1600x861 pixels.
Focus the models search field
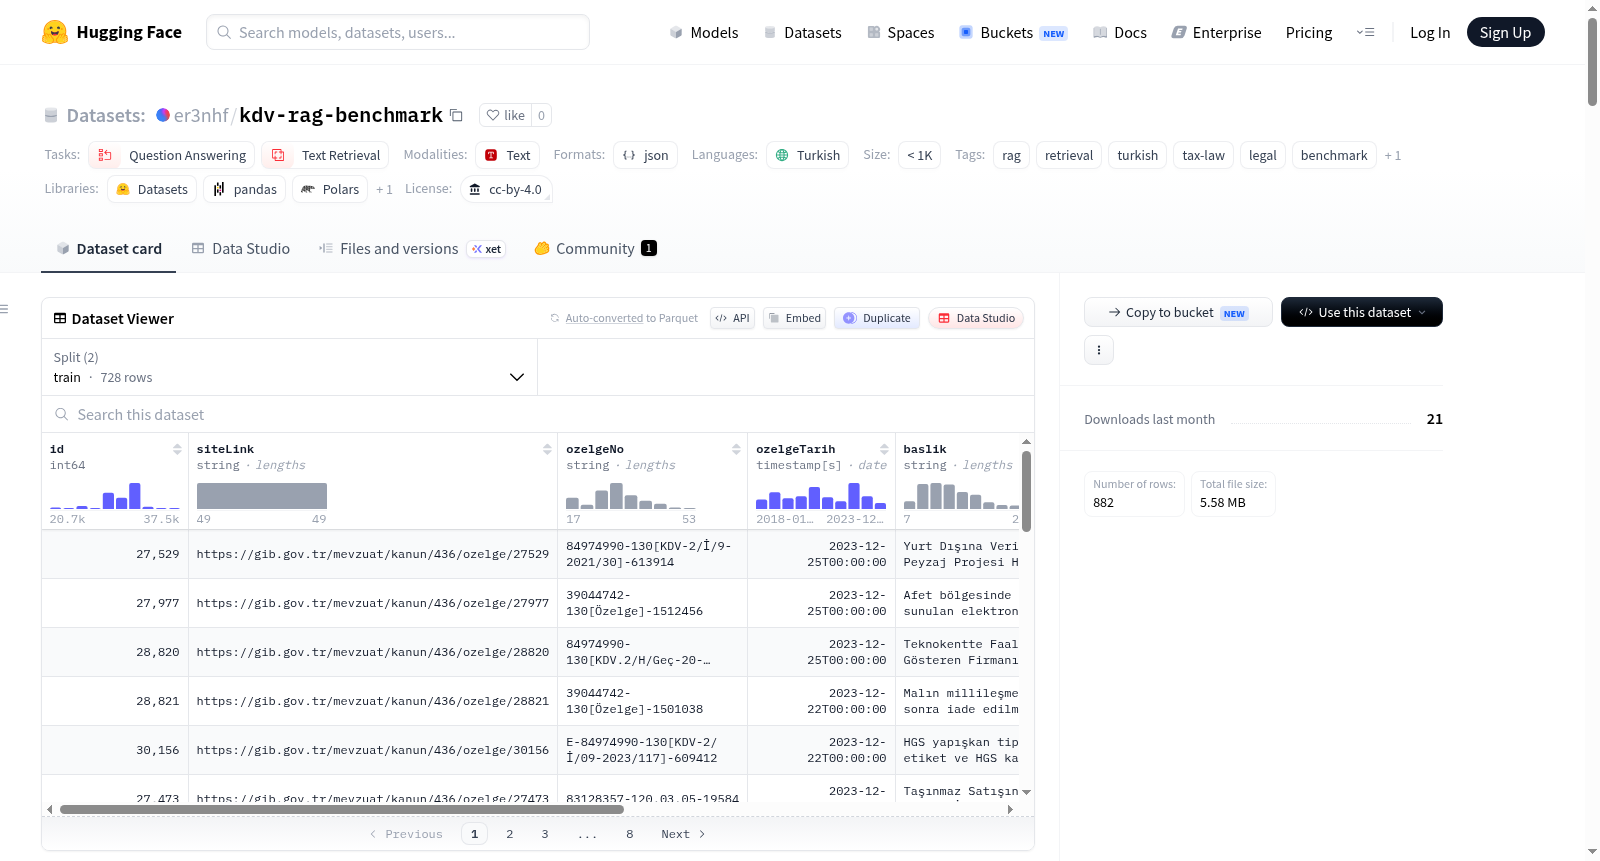pos(398,32)
